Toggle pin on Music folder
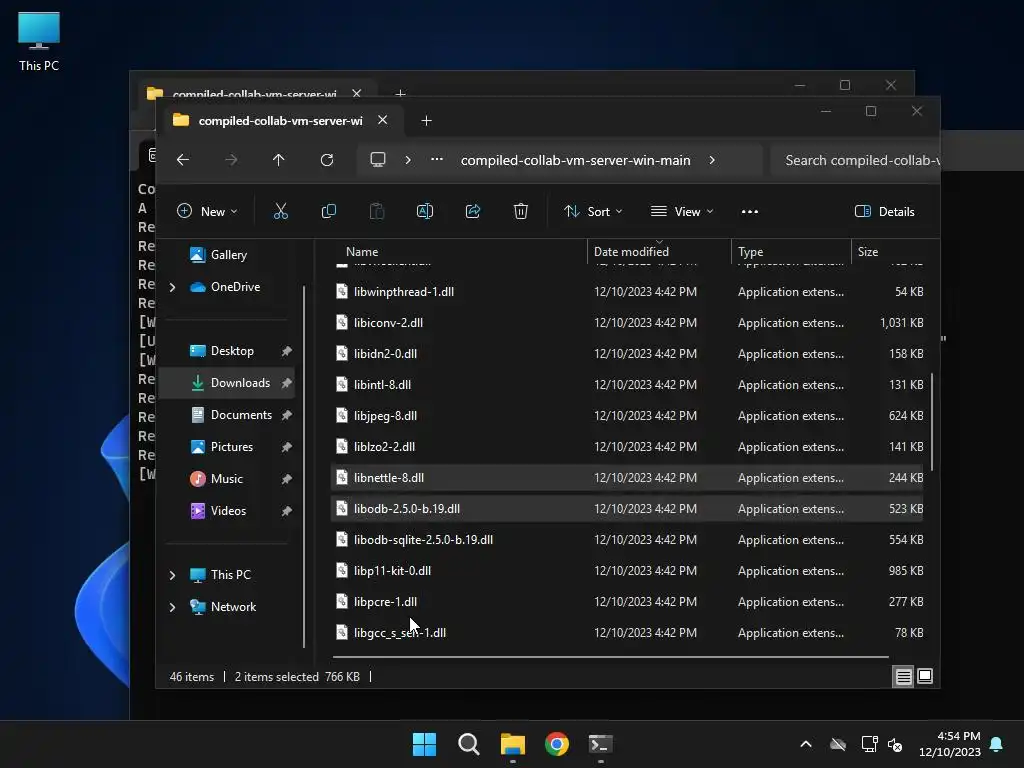The height and width of the screenshot is (768, 1024). 286,479
